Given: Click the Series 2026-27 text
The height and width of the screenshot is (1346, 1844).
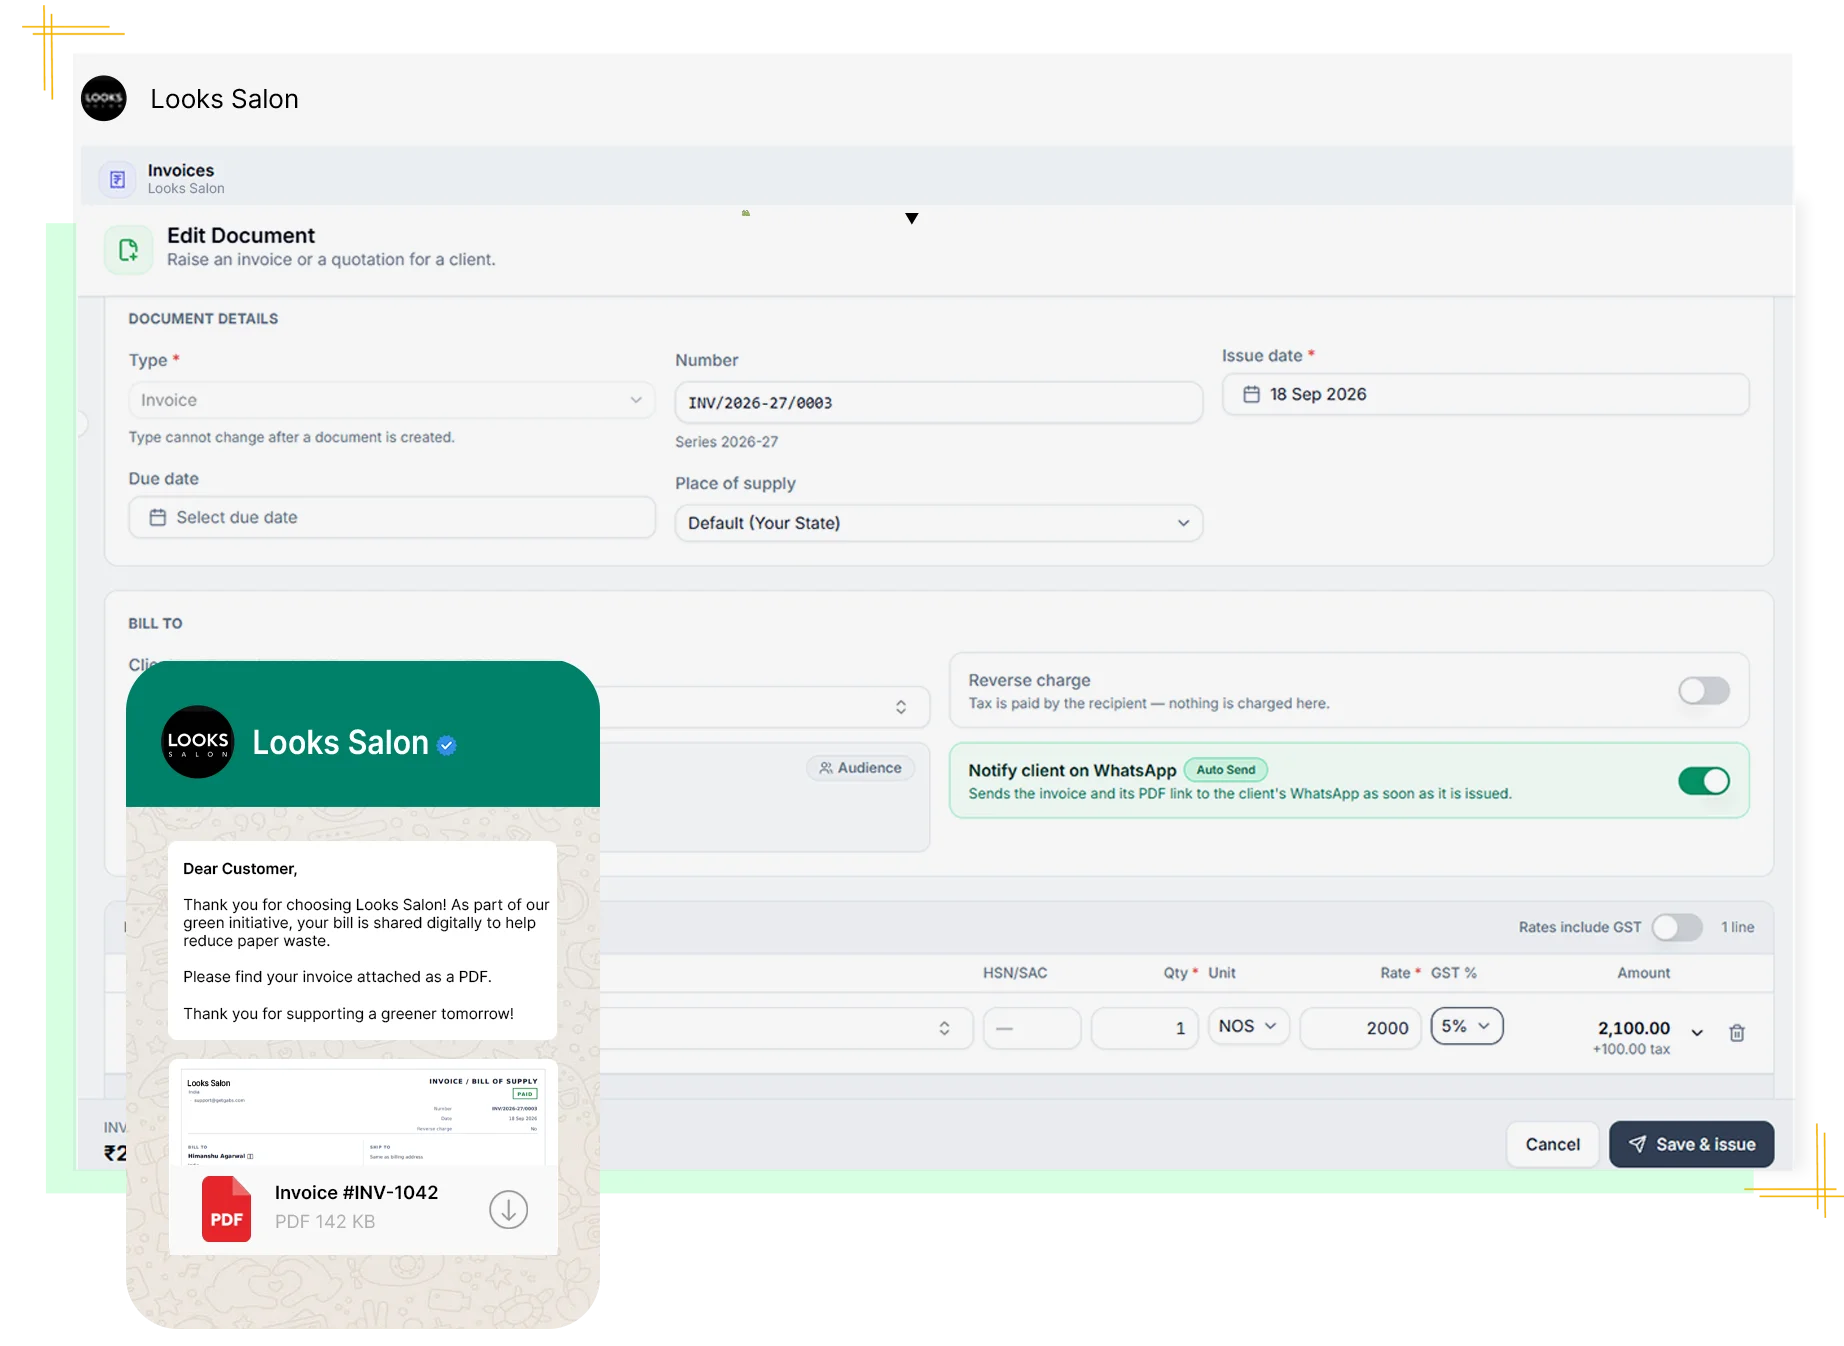Looking at the screenshot, I should point(726,441).
